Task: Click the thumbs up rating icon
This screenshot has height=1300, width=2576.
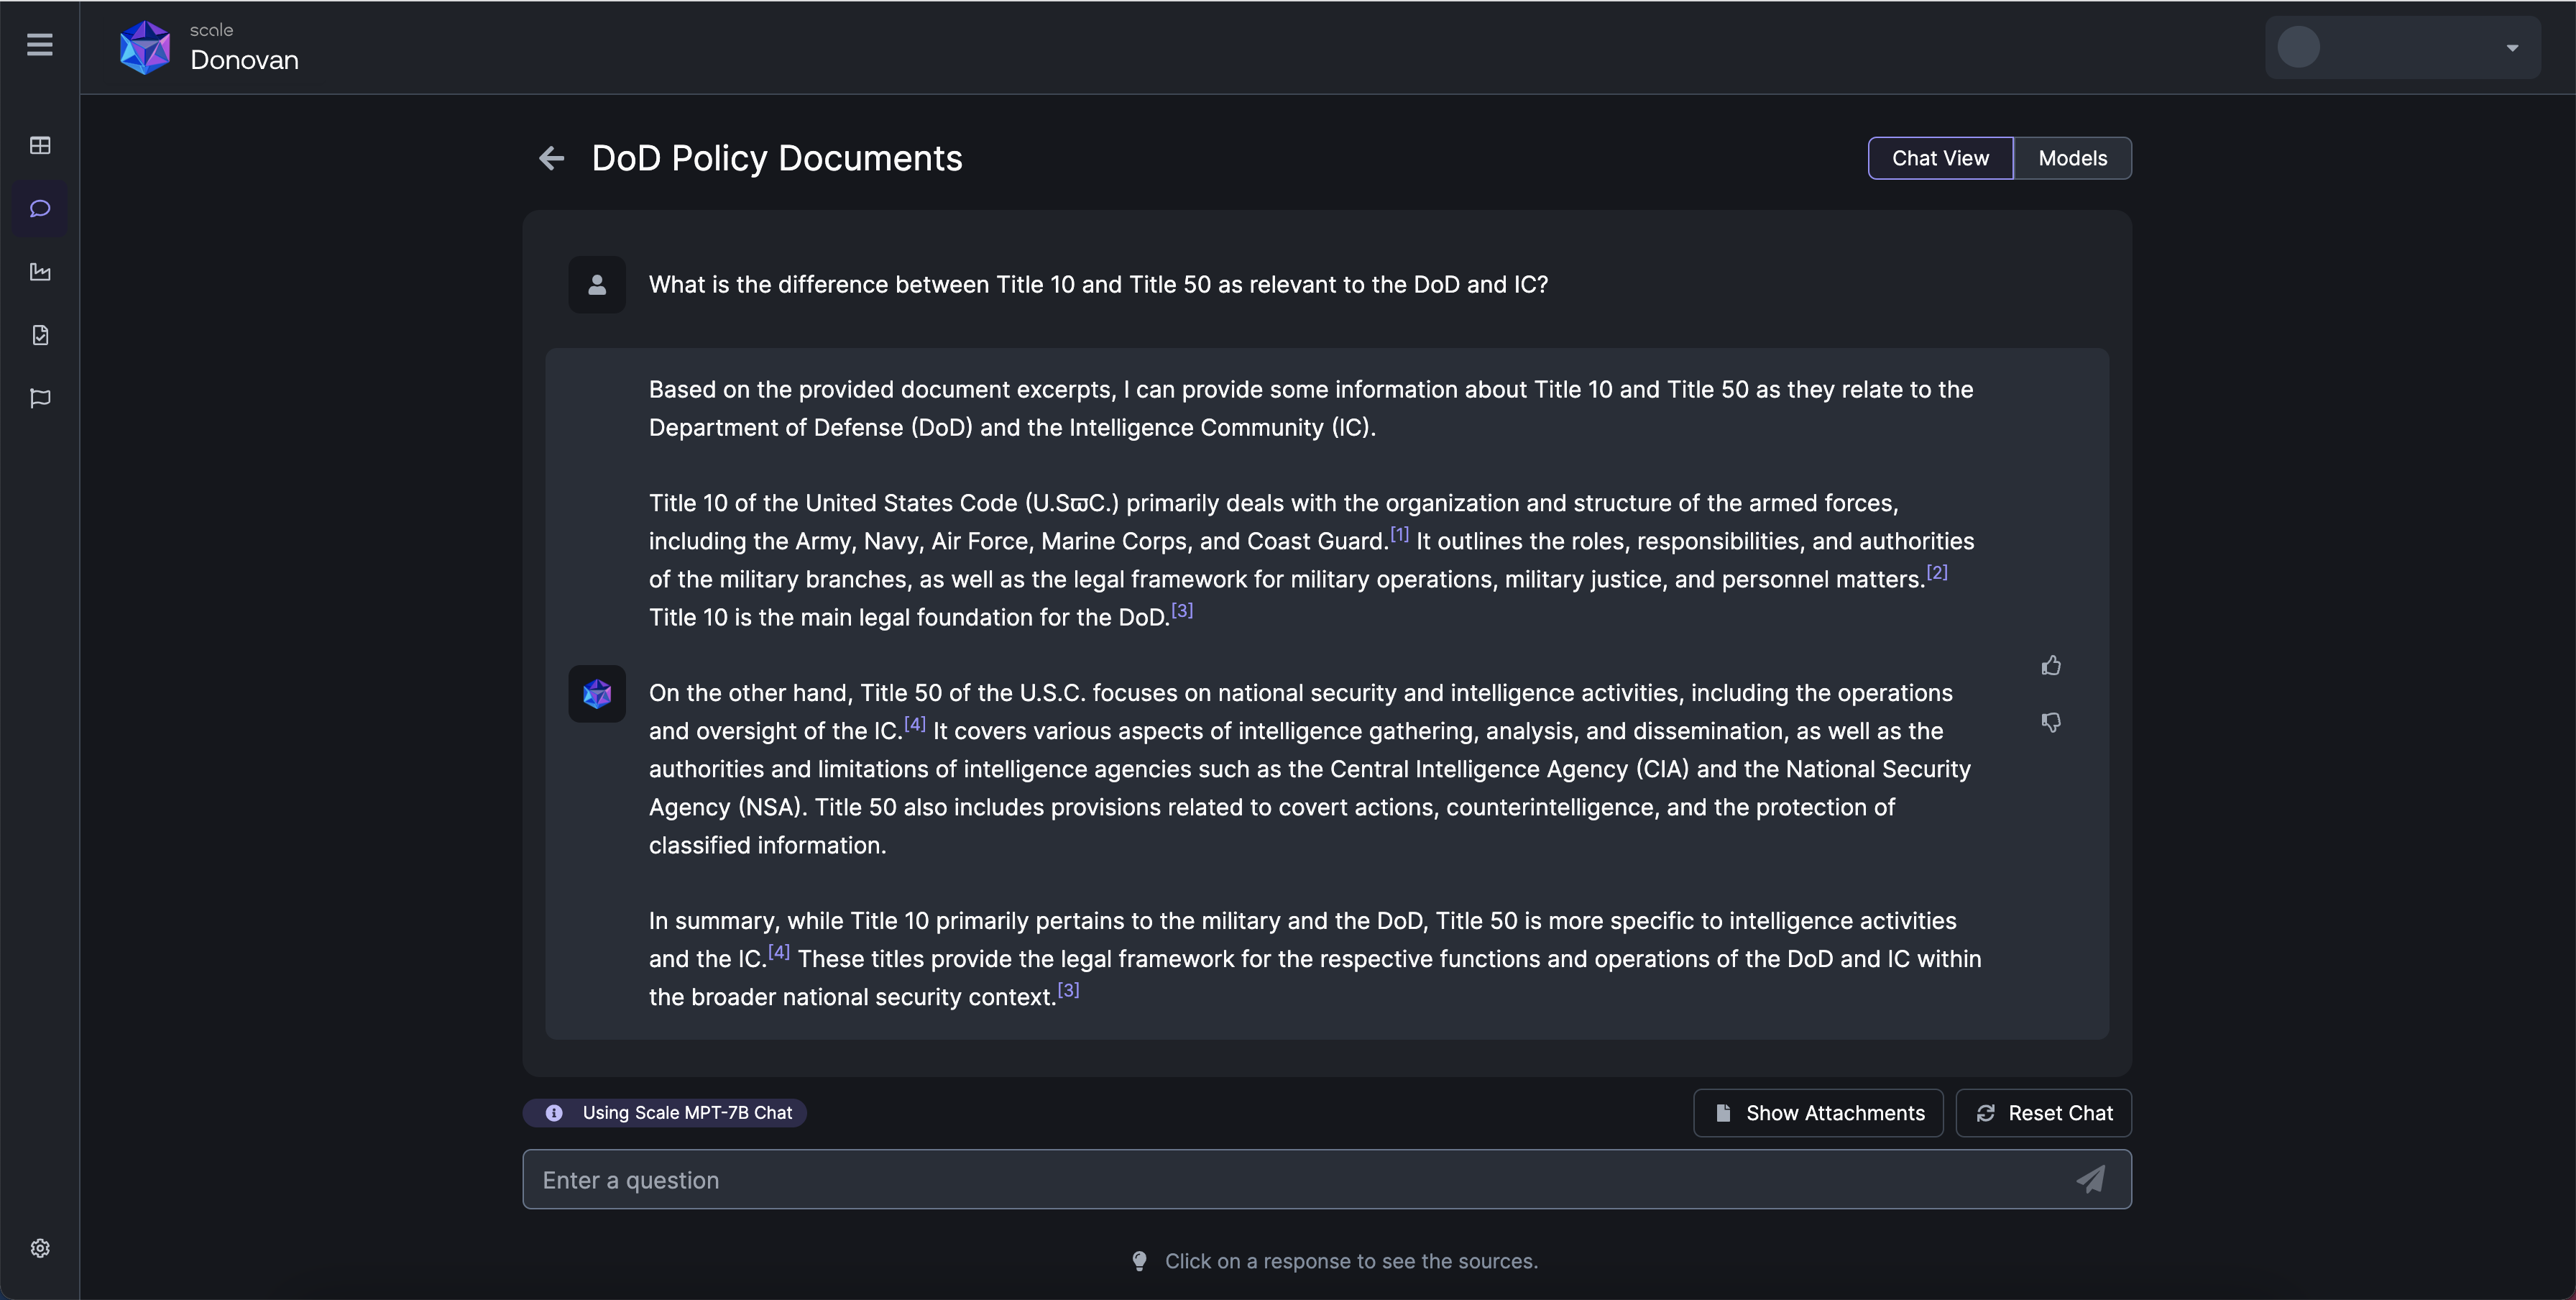Action: [x=2049, y=667]
